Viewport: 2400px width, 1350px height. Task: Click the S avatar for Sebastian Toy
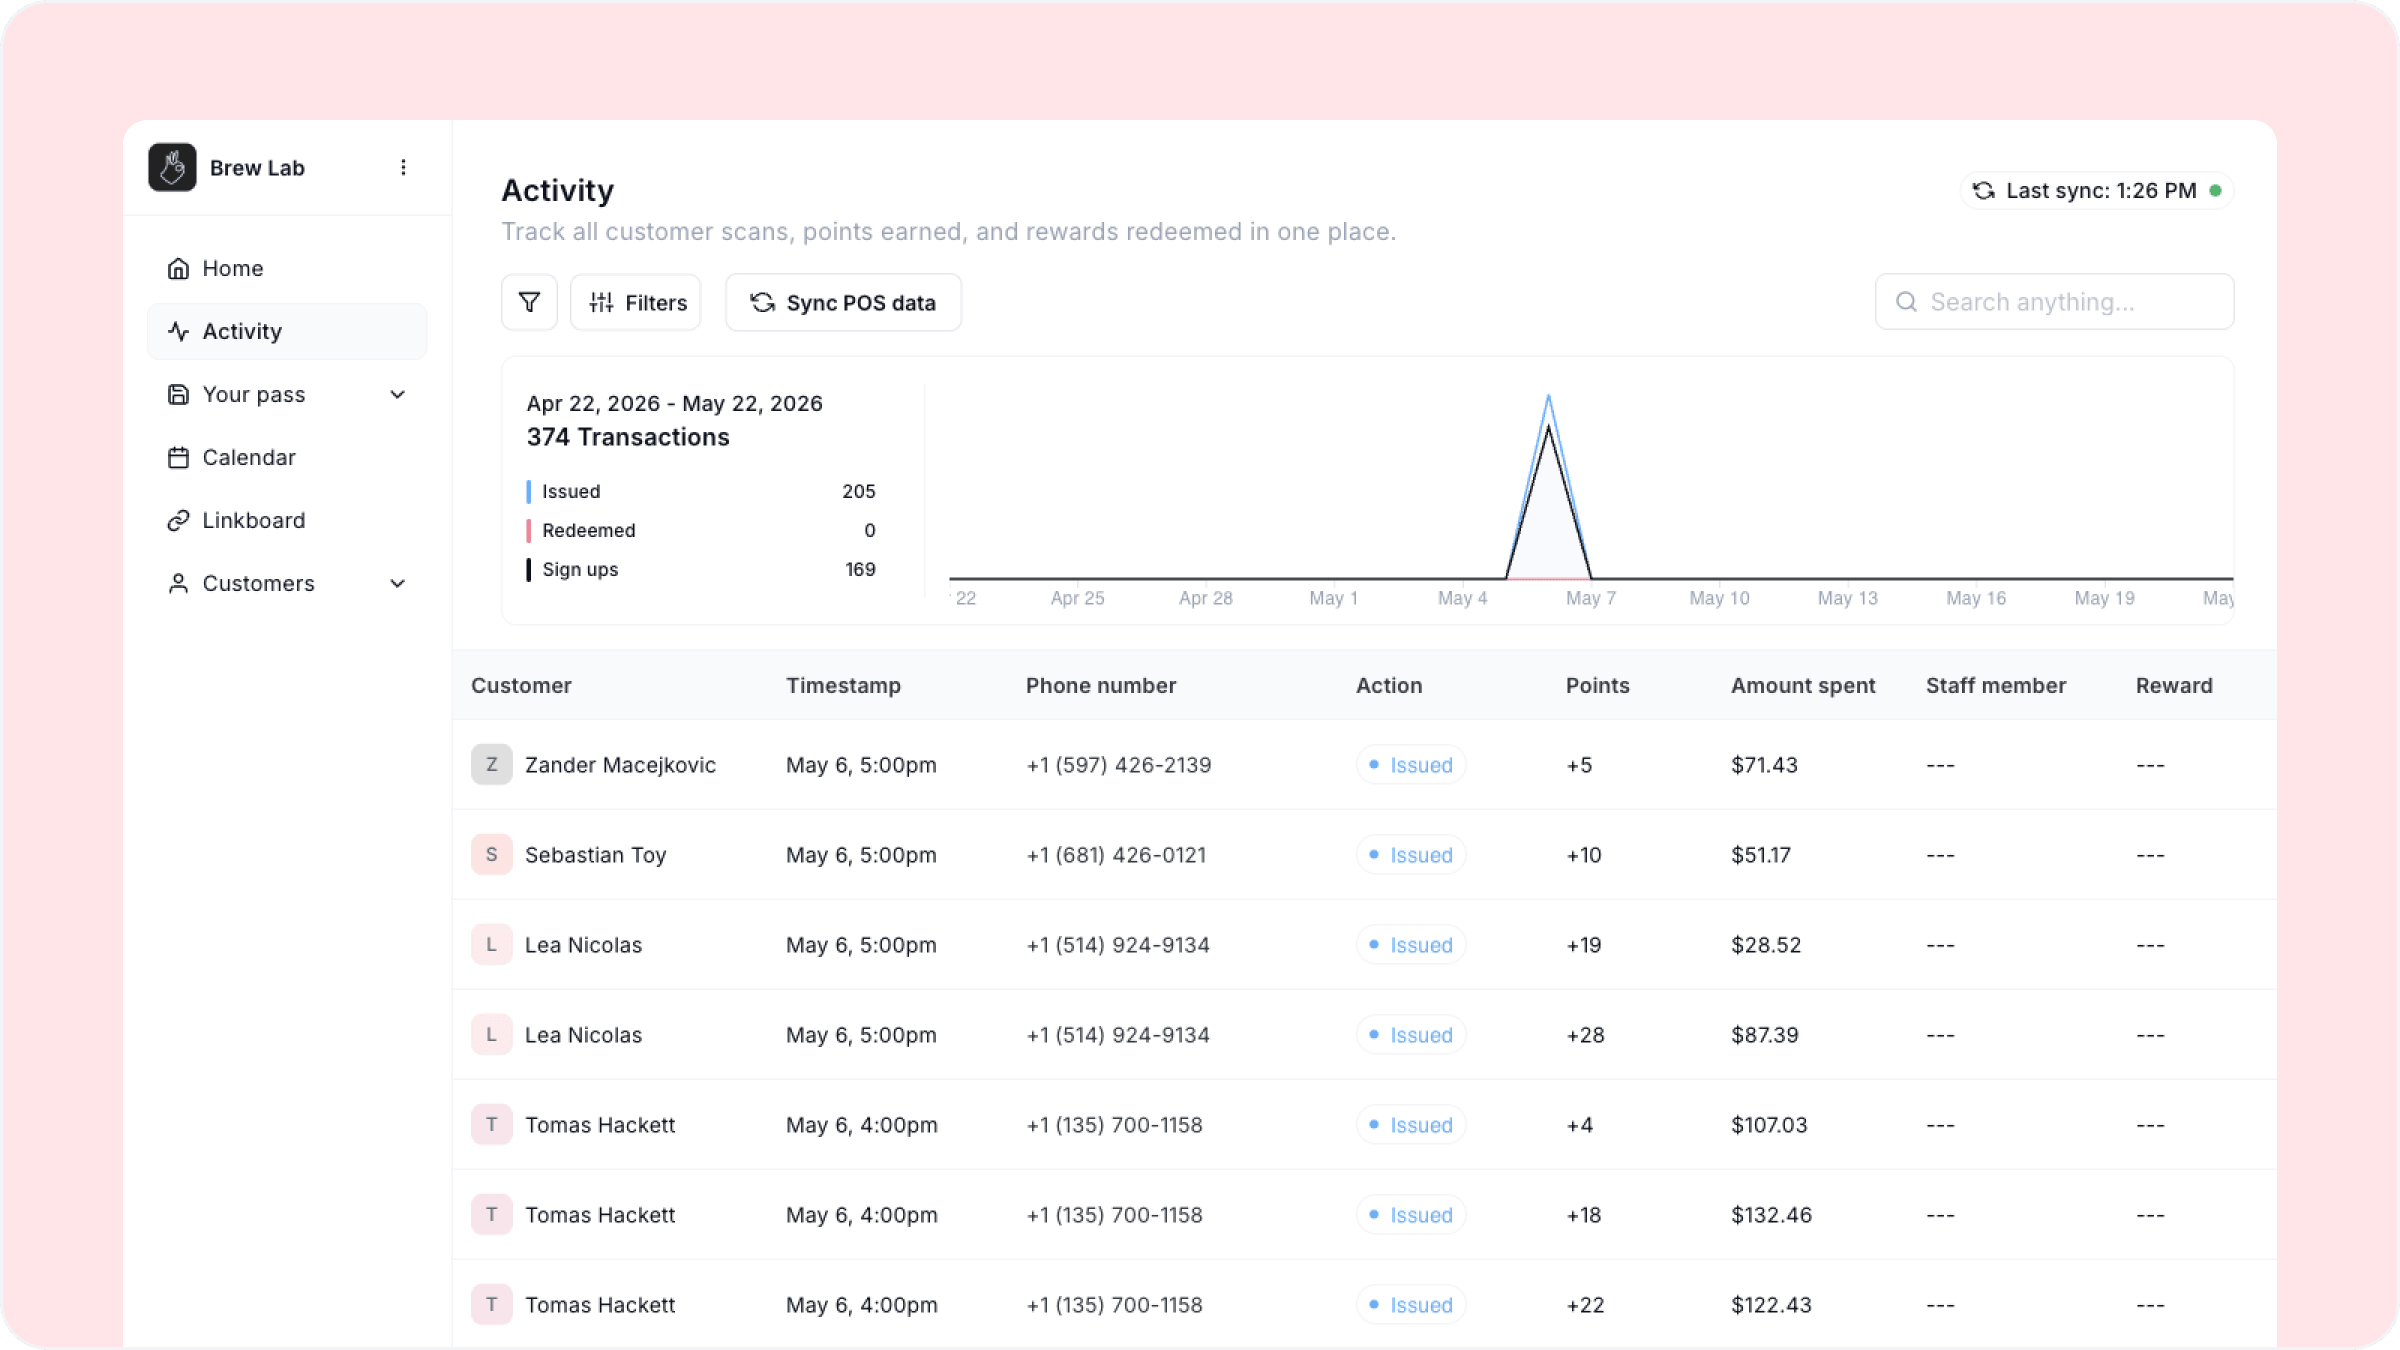point(491,855)
